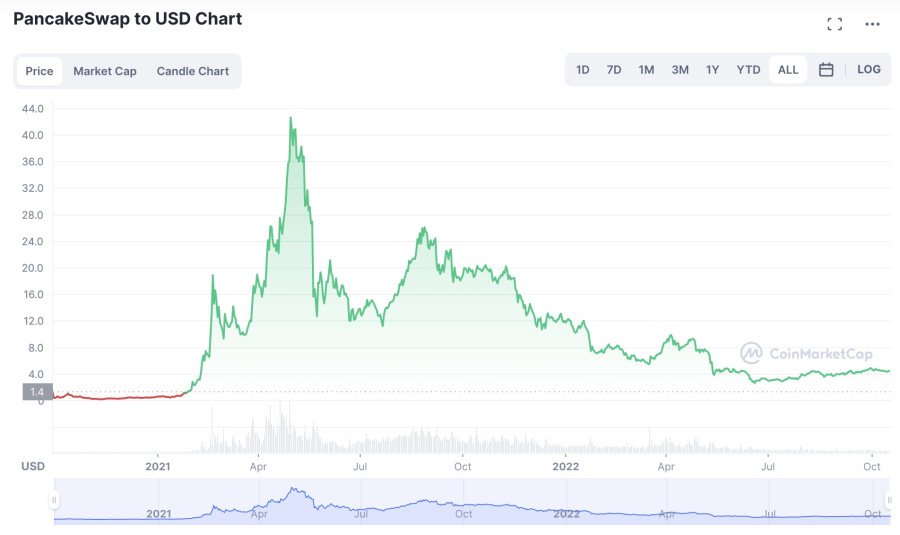Image resolution: width=900 pixels, height=535 pixels.
Task: Open the three-dot more options menu
Action: click(x=873, y=24)
